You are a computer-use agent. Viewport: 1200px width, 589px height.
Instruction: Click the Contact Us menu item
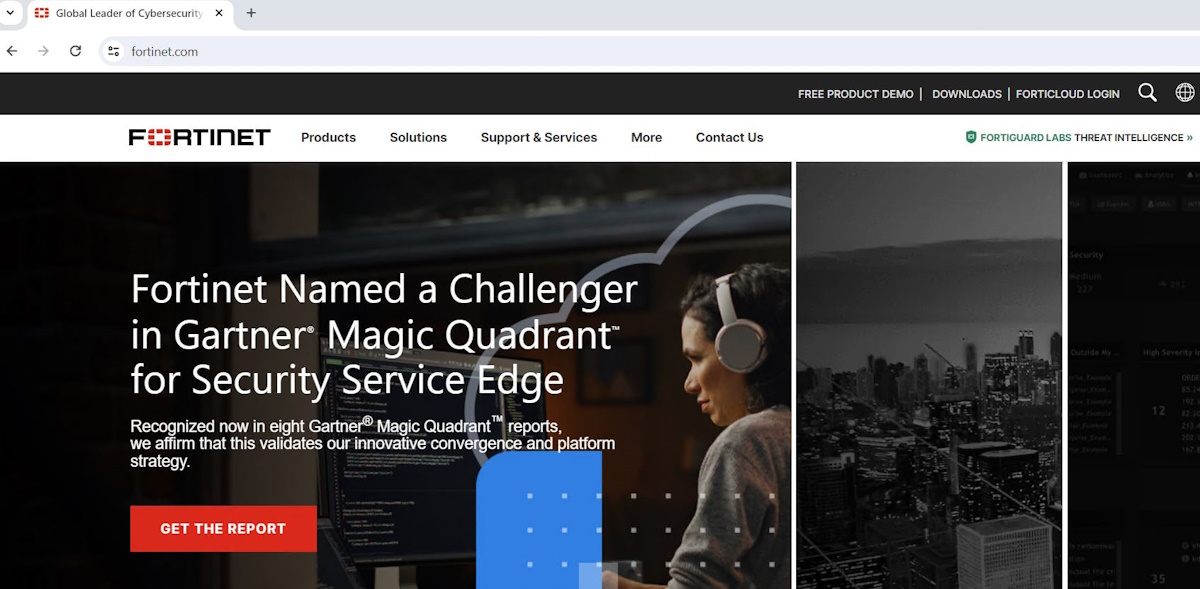coord(729,138)
